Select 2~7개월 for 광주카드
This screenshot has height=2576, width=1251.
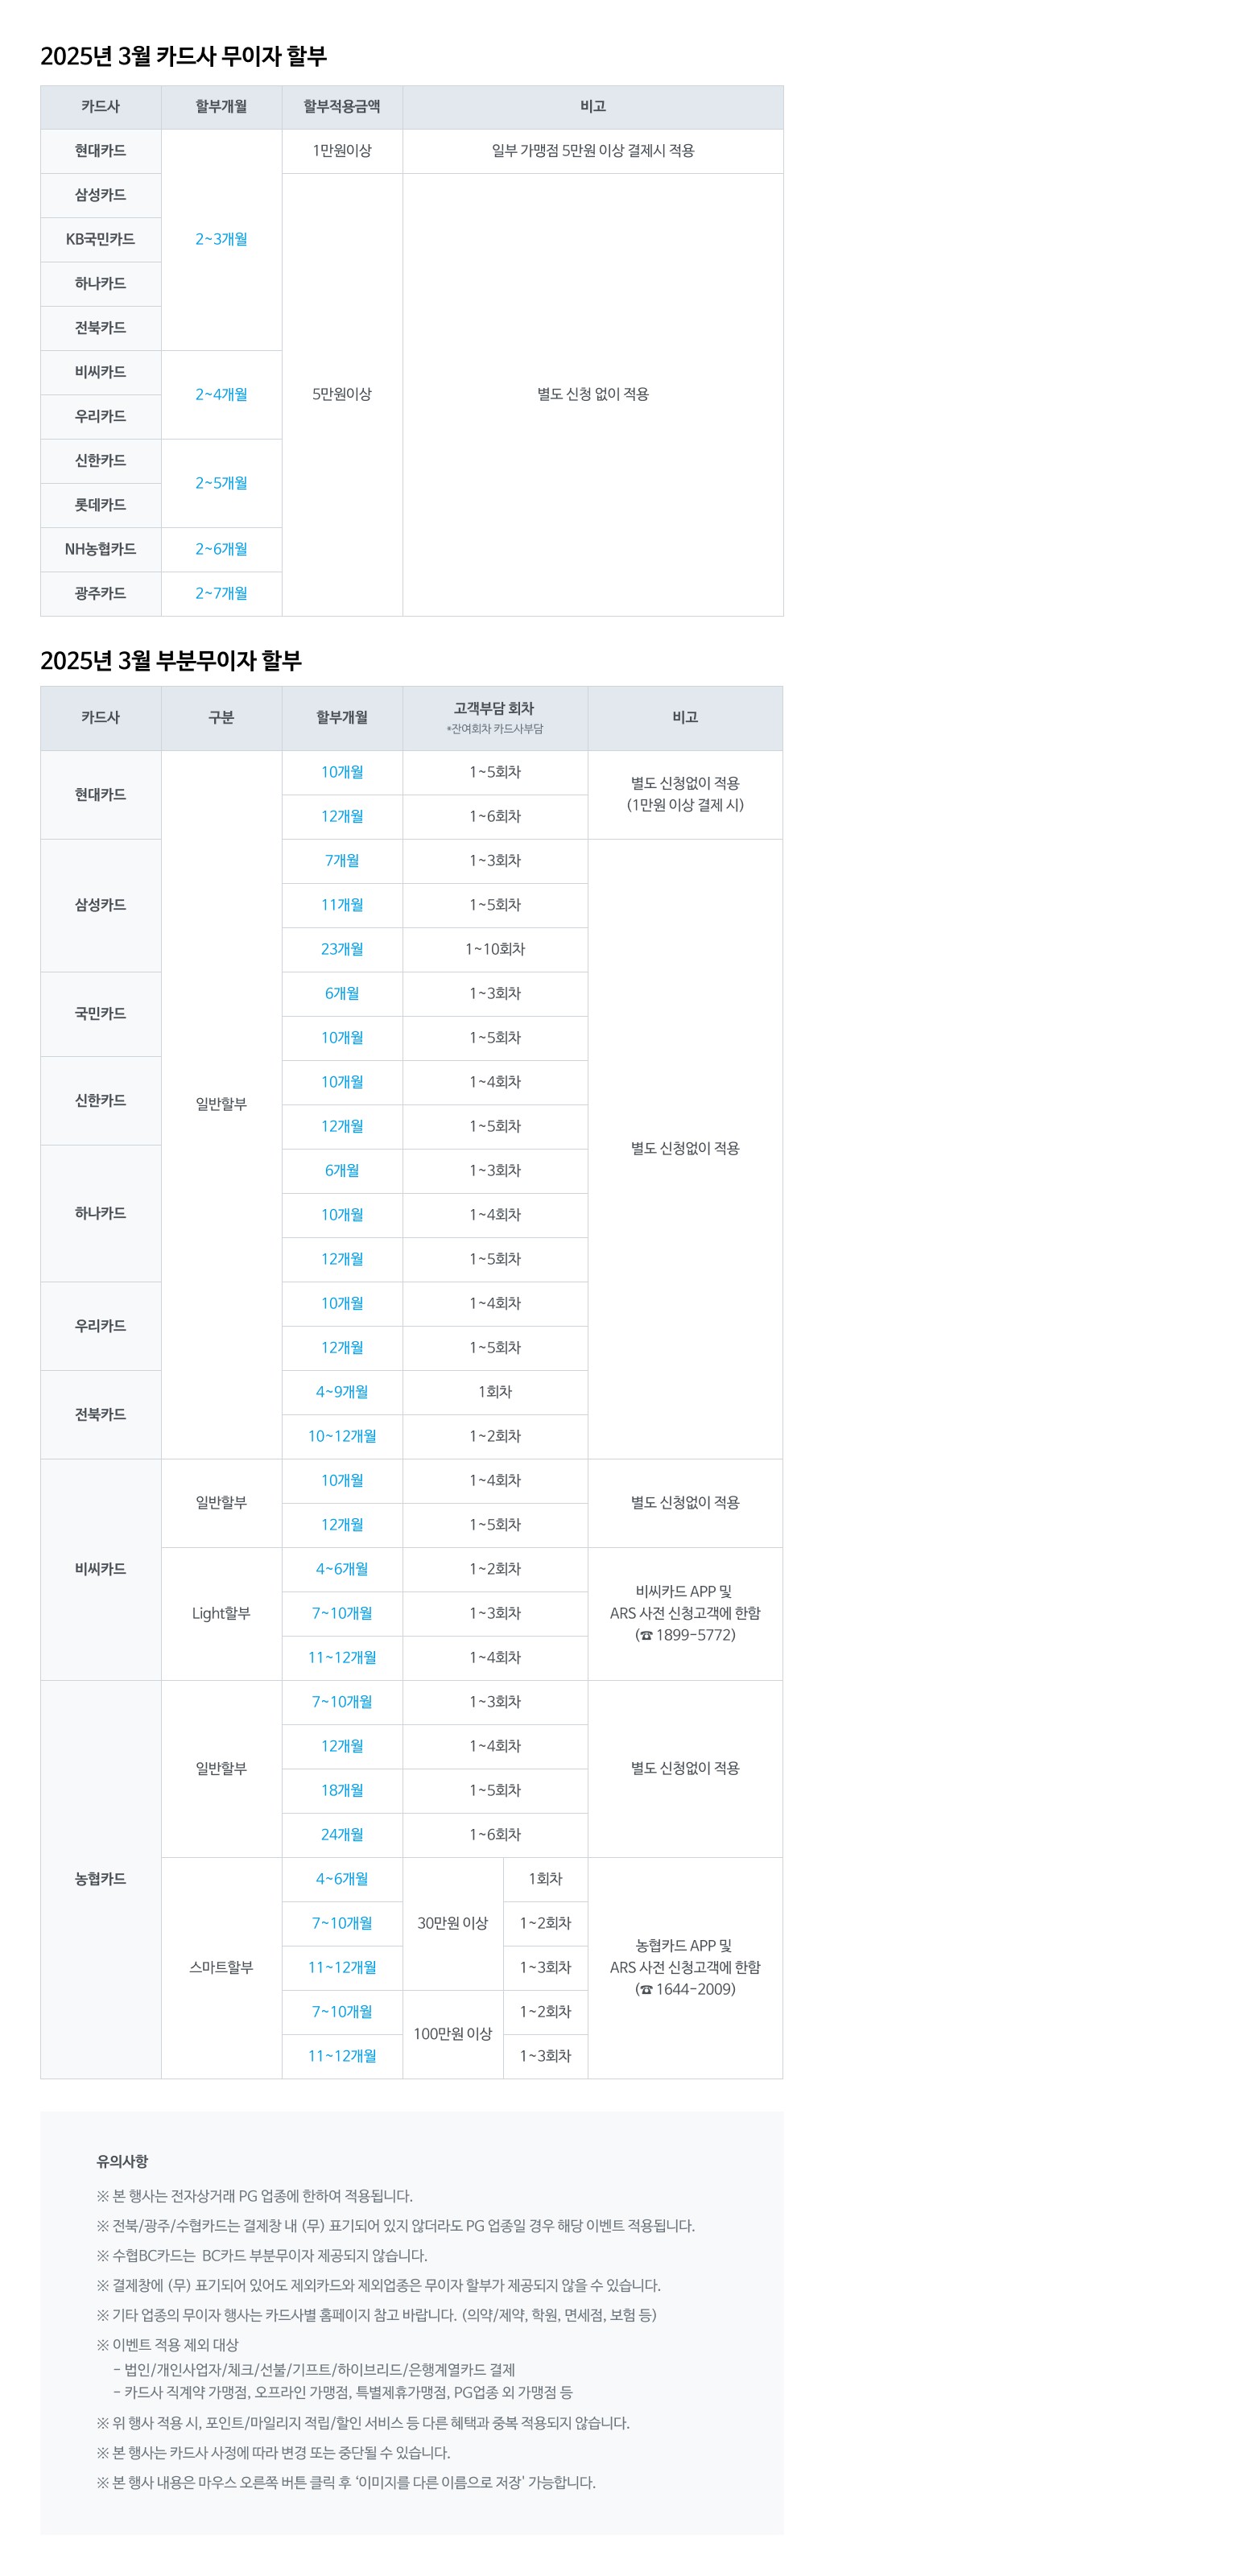coord(221,593)
